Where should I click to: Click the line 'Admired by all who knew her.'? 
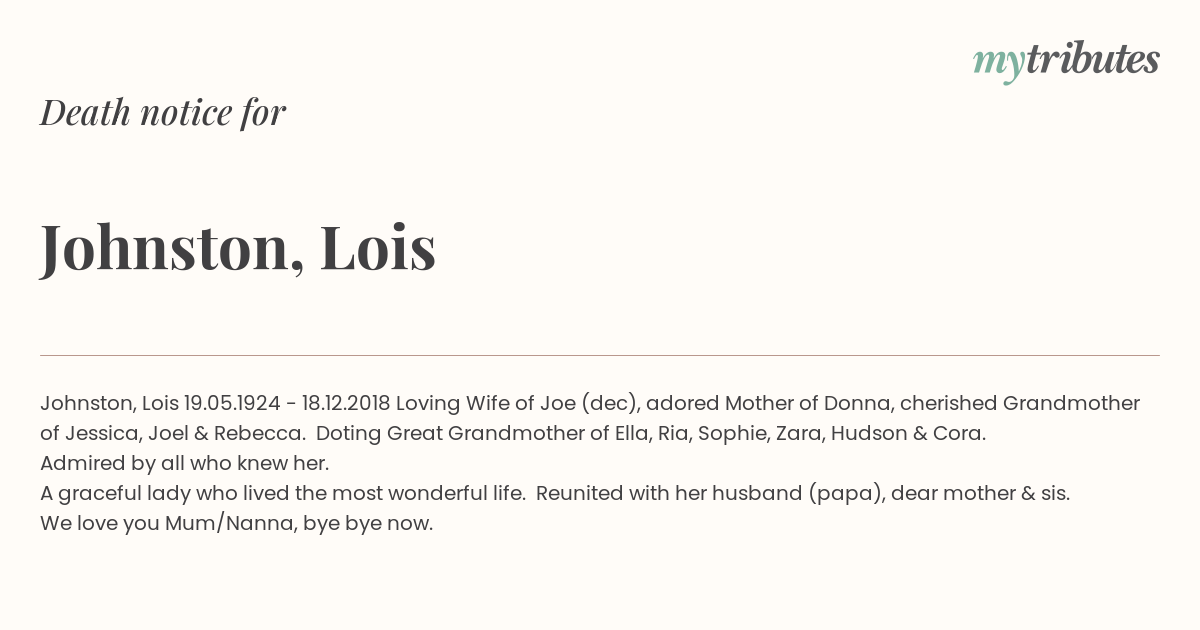pos(184,463)
